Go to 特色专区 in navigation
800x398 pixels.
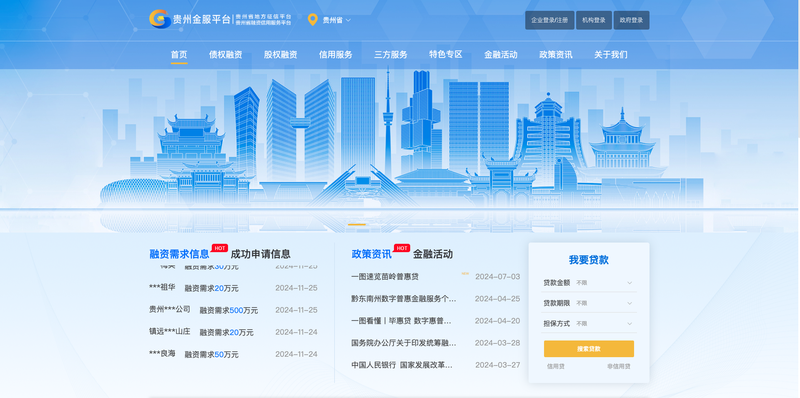446,55
